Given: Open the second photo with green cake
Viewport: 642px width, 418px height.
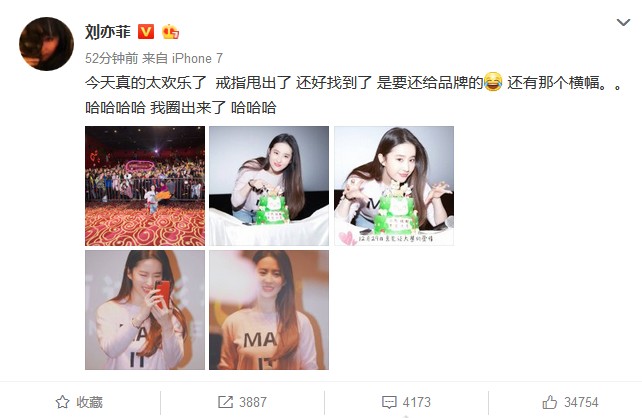Looking at the screenshot, I should [269, 186].
